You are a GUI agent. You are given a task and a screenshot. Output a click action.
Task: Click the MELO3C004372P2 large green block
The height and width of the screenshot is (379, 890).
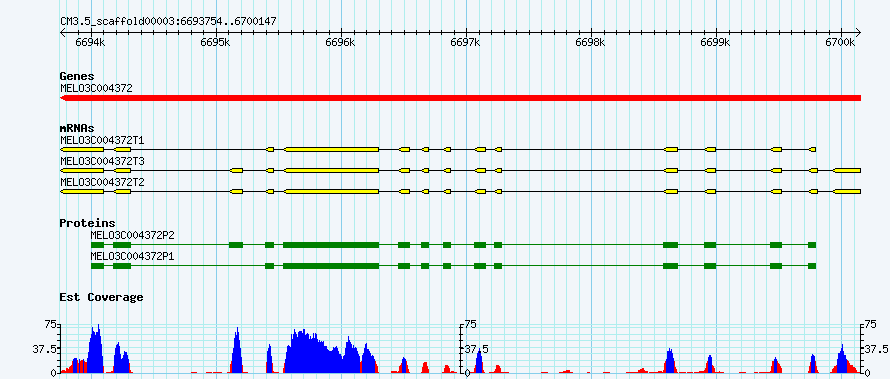pyautogui.click(x=331, y=245)
